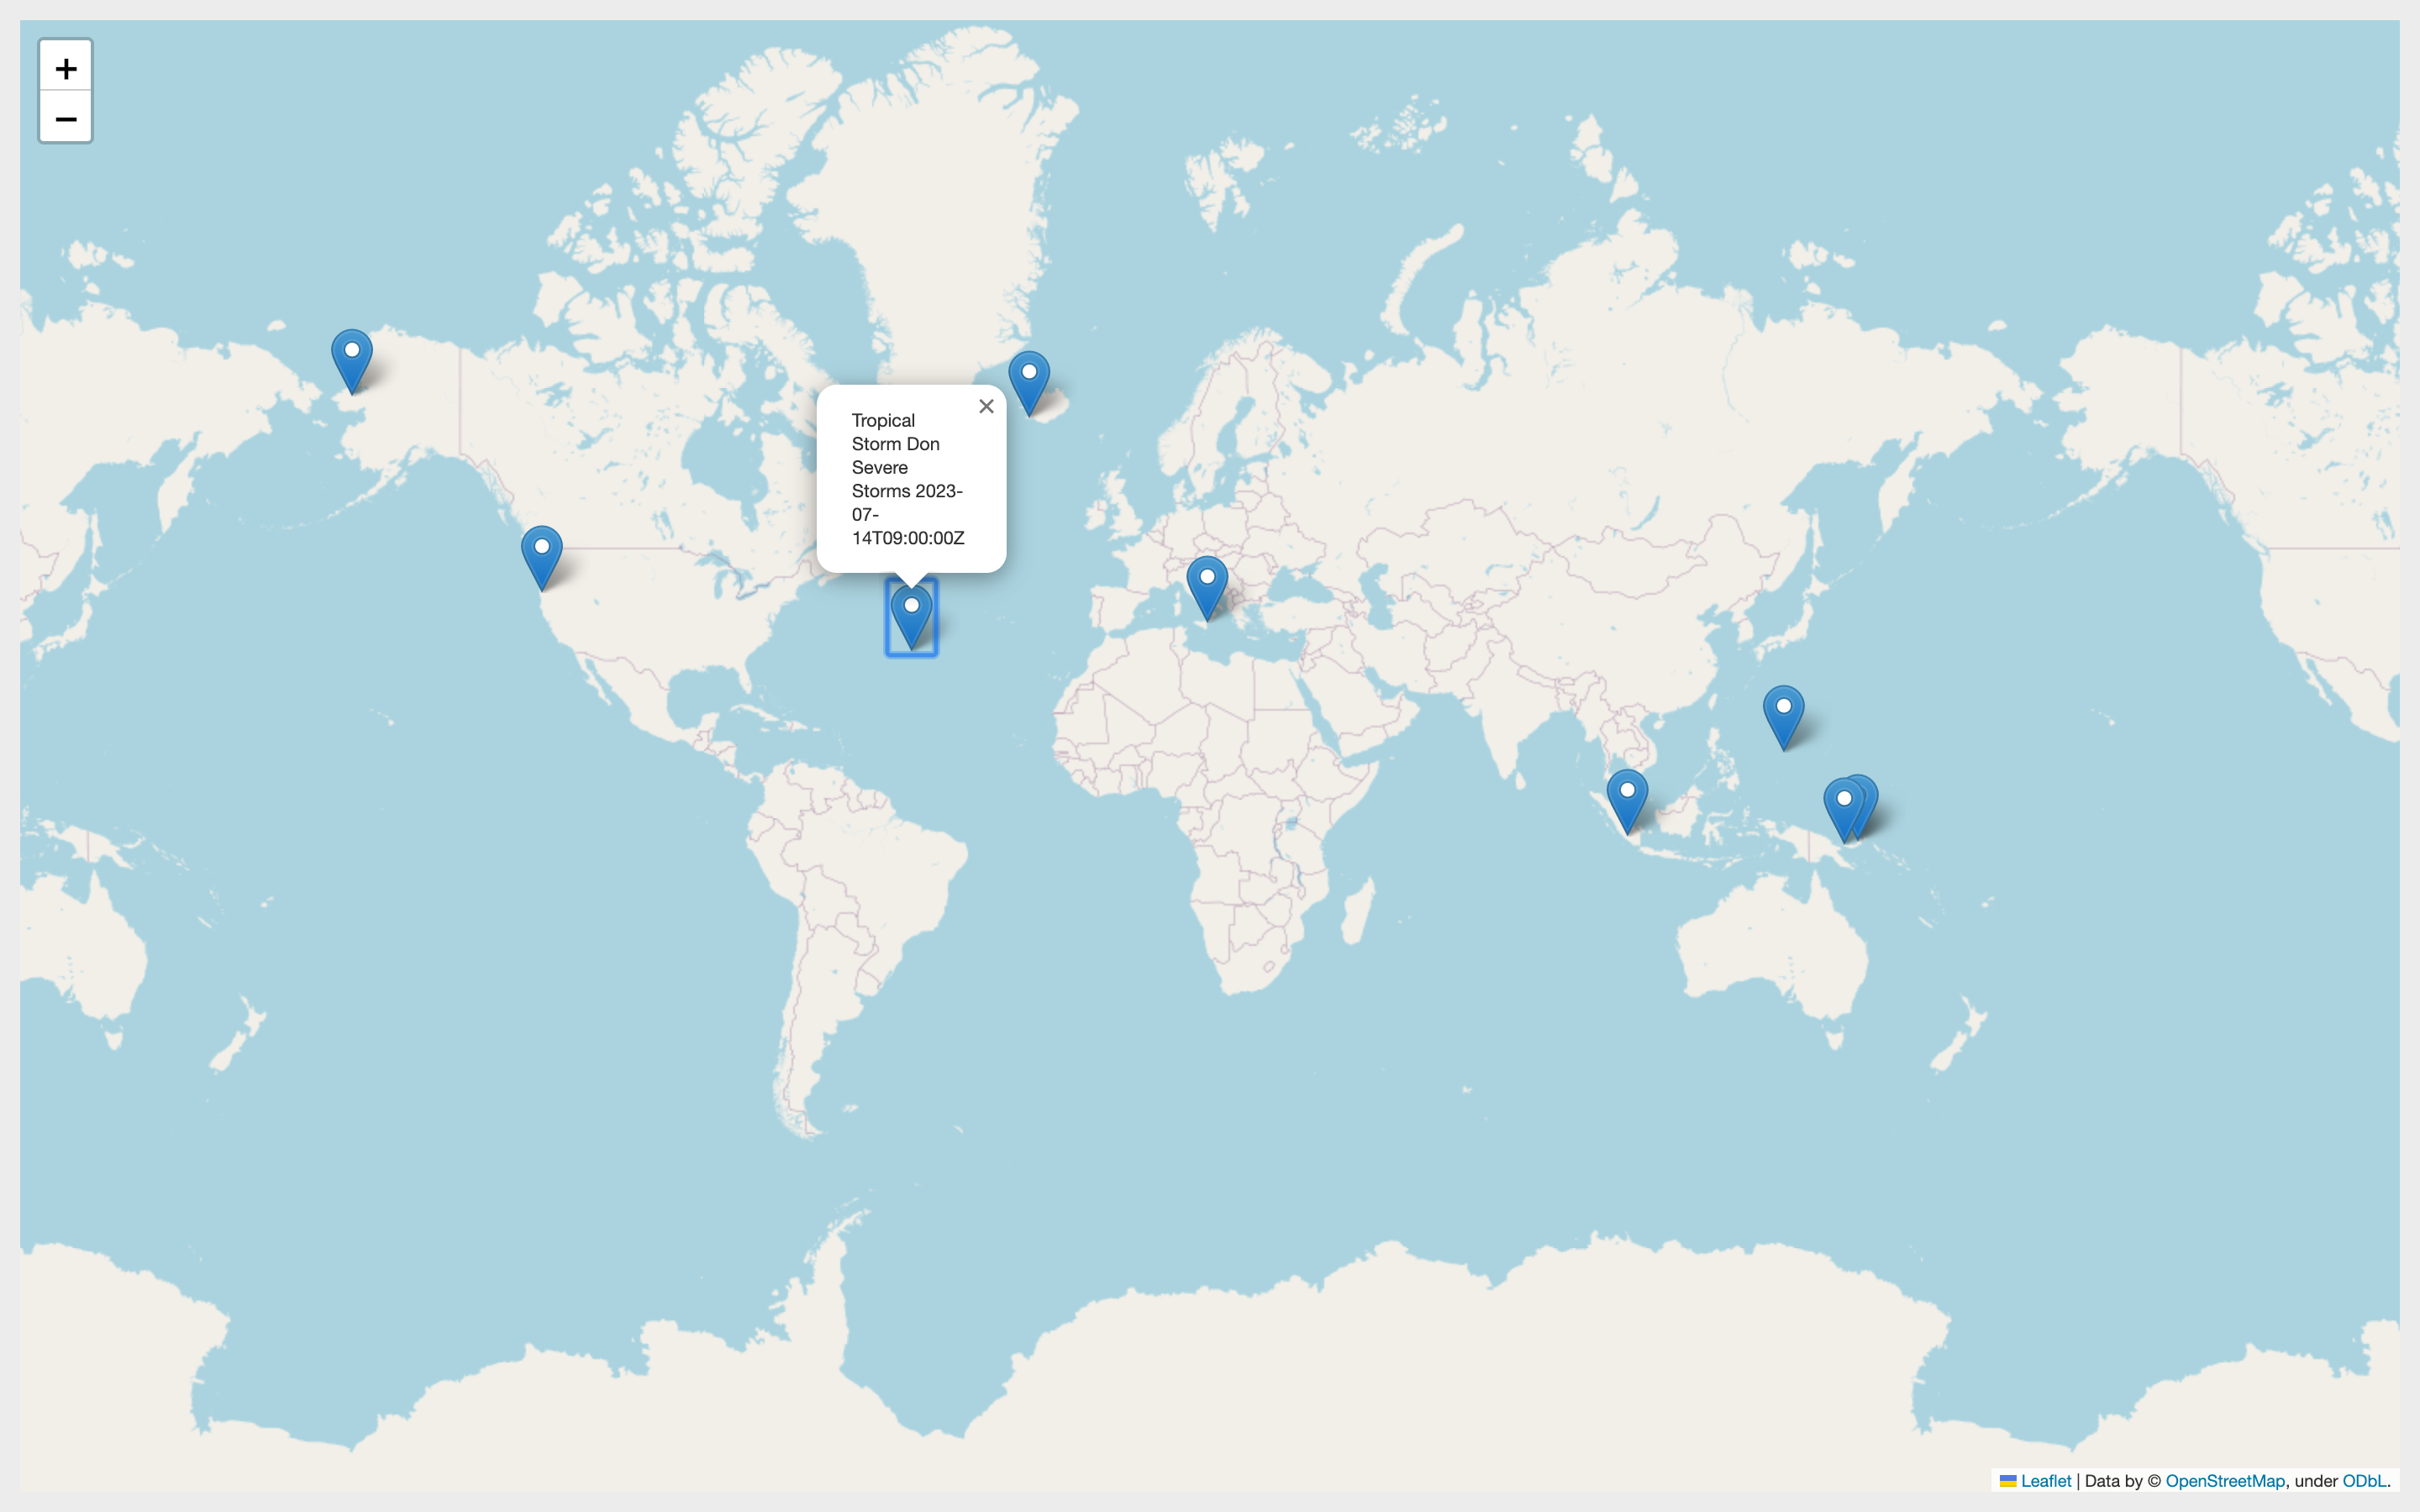Open the ODbL license link
This screenshot has height=1512, width=2420.
2363,1481
